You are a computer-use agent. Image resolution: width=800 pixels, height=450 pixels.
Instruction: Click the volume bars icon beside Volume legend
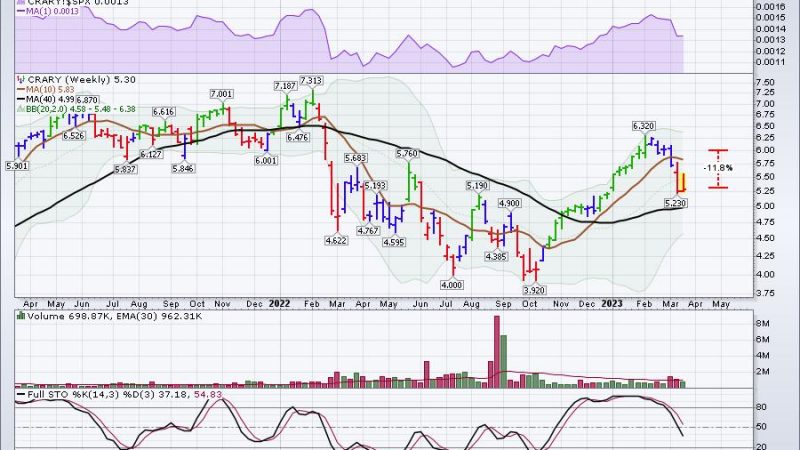click(x=21, y=316)
